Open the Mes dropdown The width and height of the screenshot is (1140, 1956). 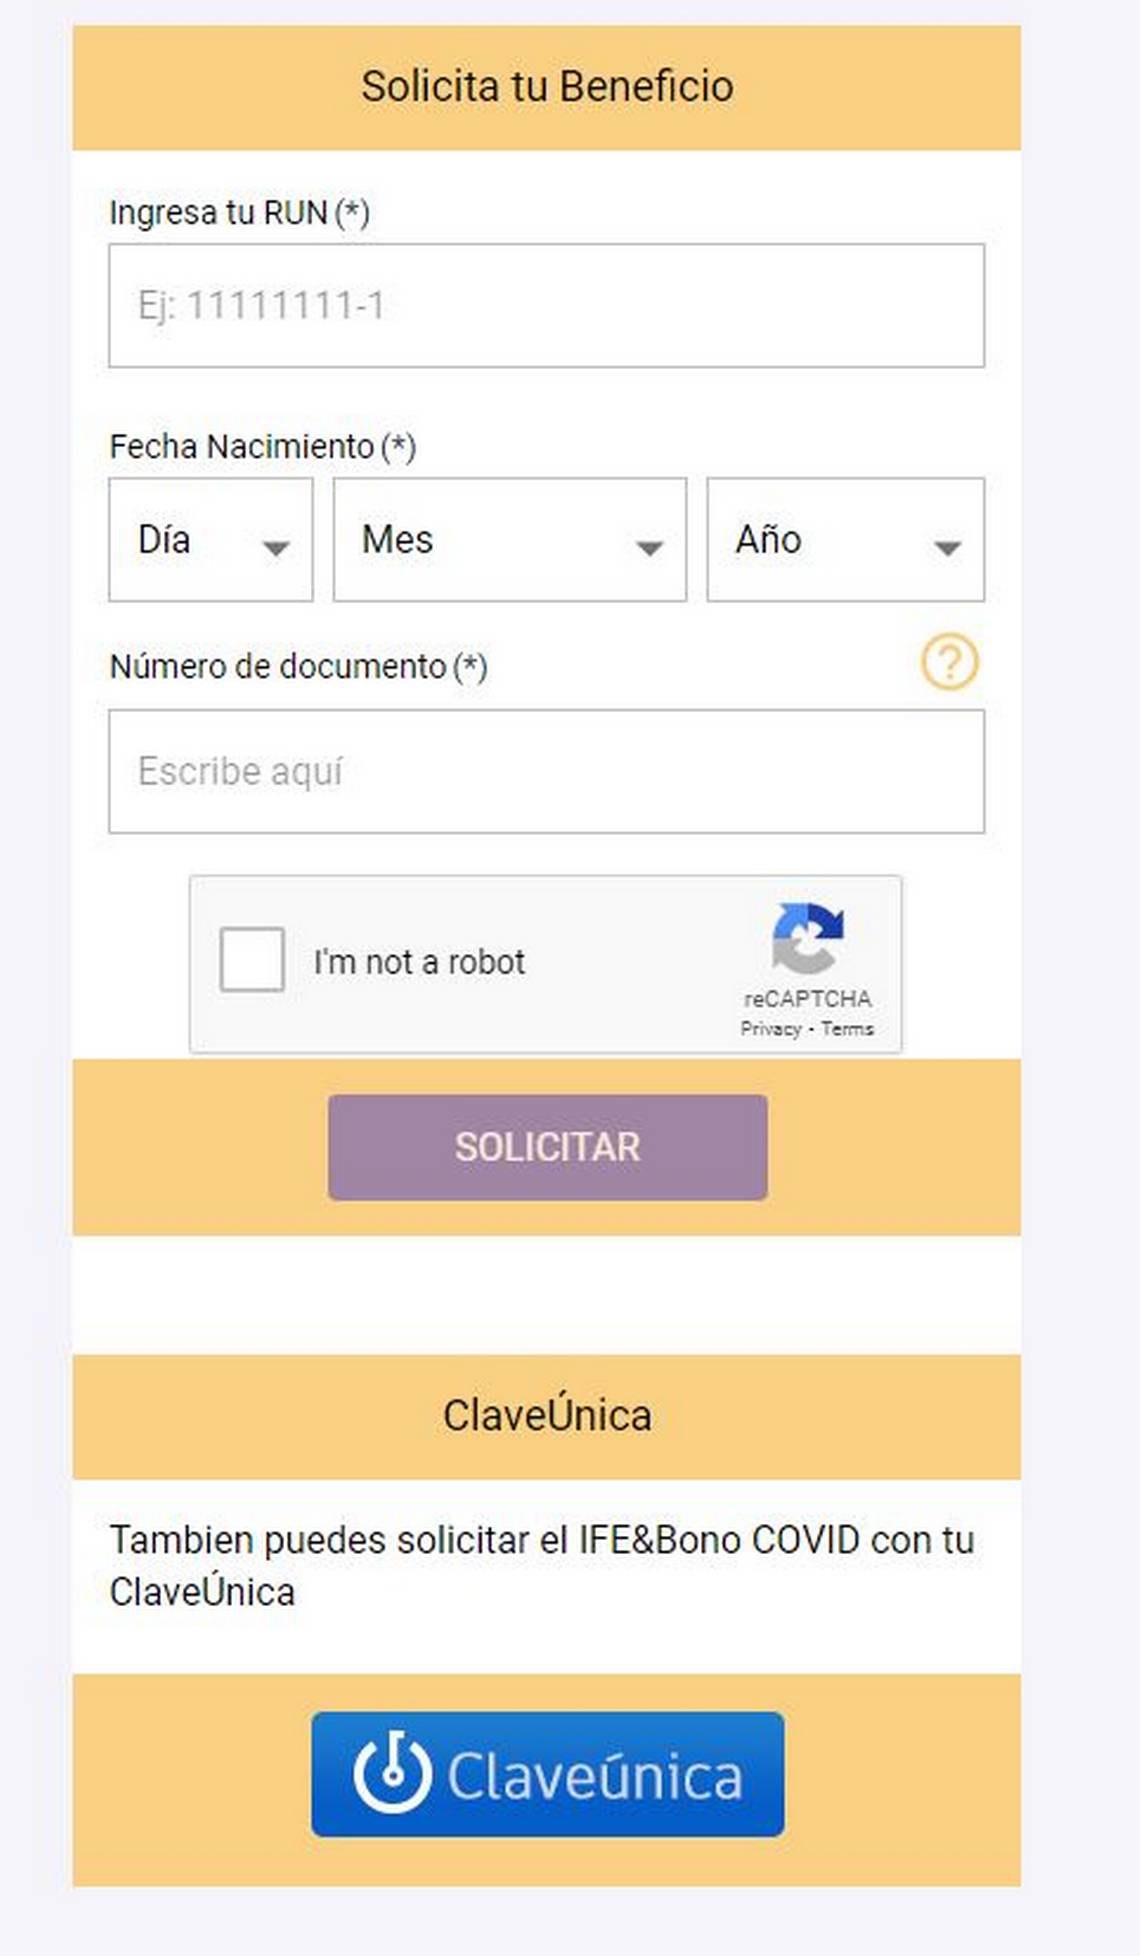510,540
